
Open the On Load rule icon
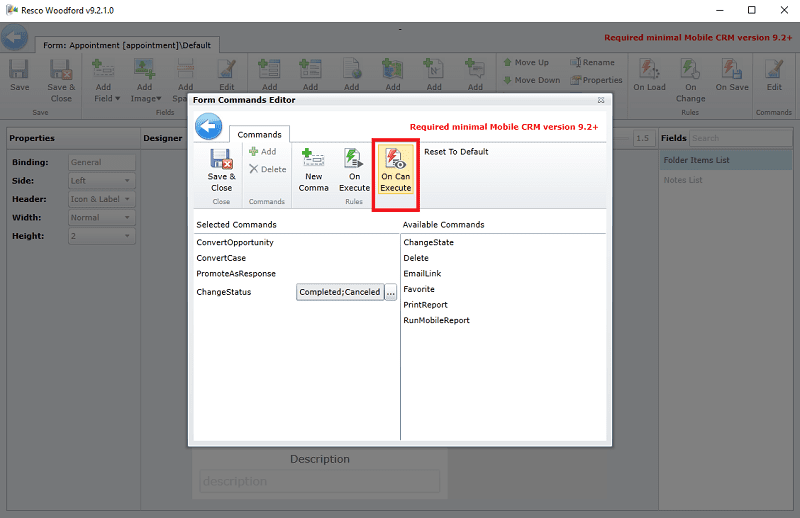(649, 75)
